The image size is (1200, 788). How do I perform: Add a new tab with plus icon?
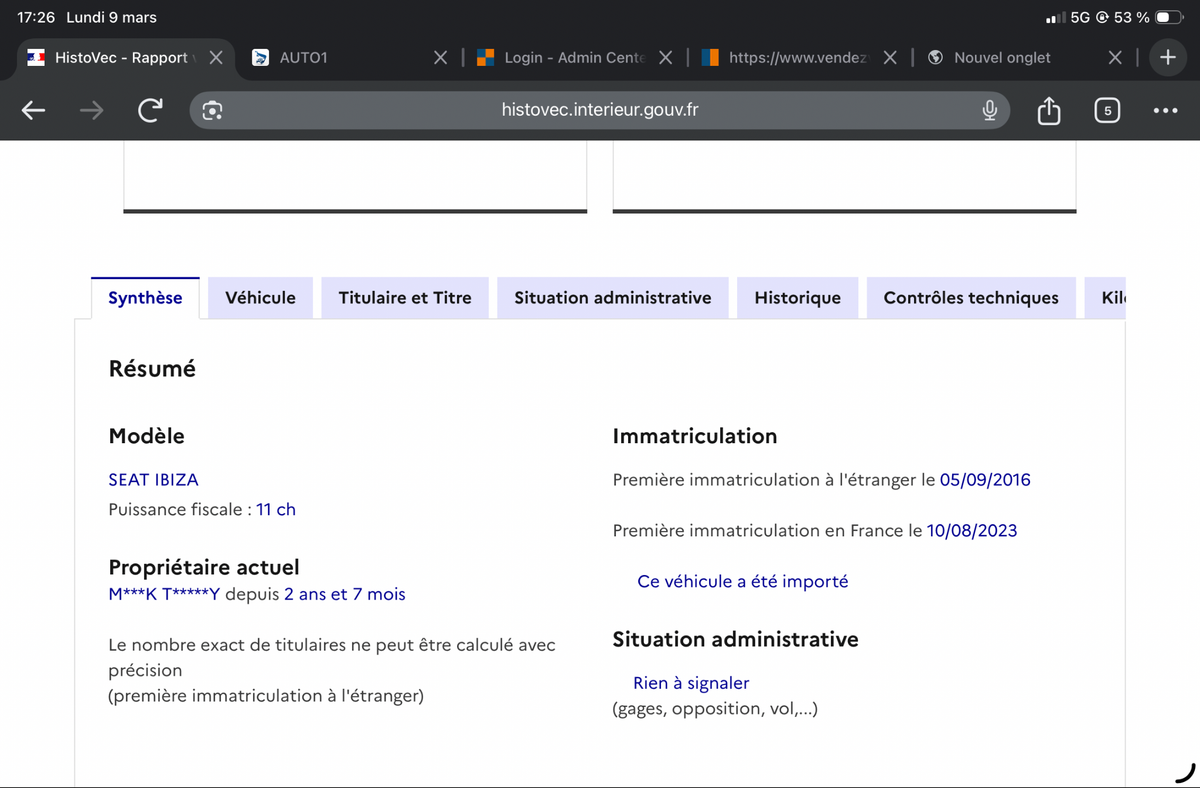click(1167, 57)
